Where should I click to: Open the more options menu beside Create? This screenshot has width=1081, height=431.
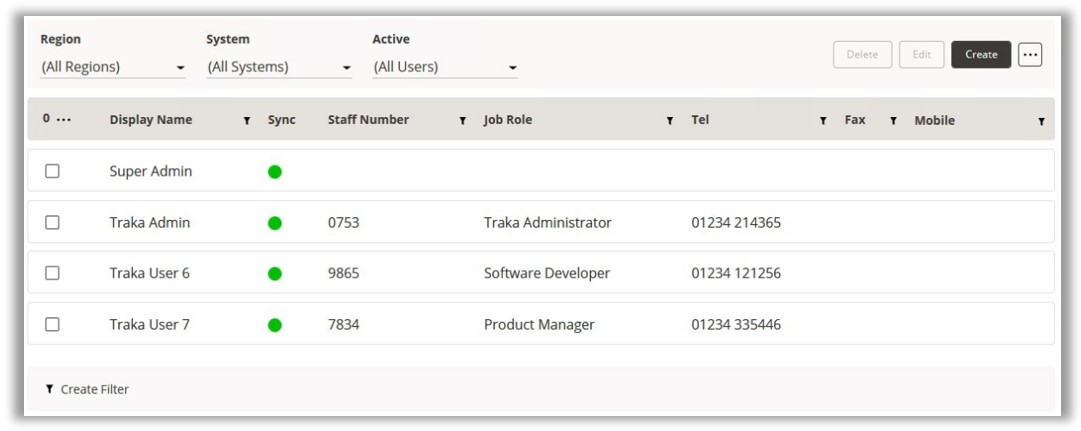1030,55
